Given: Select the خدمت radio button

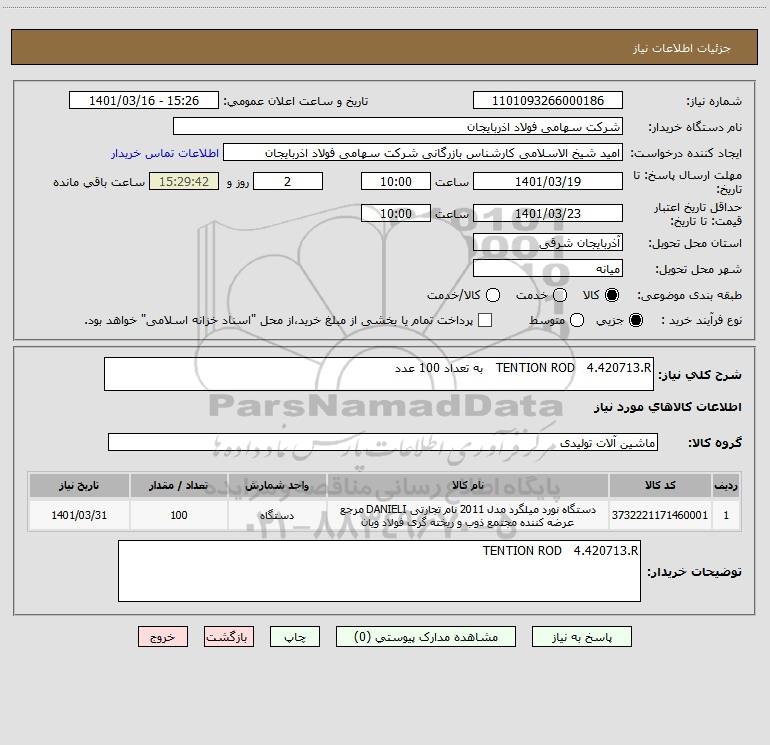Looking at the screenshot, I should click(560, 295).
